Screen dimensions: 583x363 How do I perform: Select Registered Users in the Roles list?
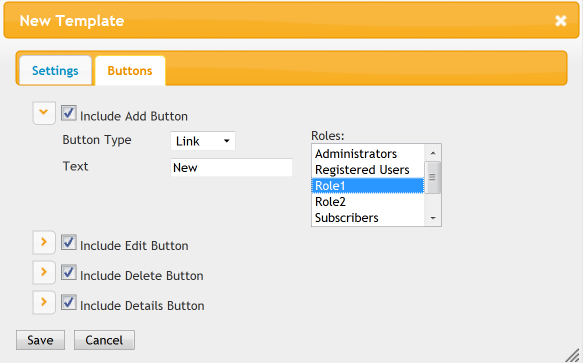[368, 170]
